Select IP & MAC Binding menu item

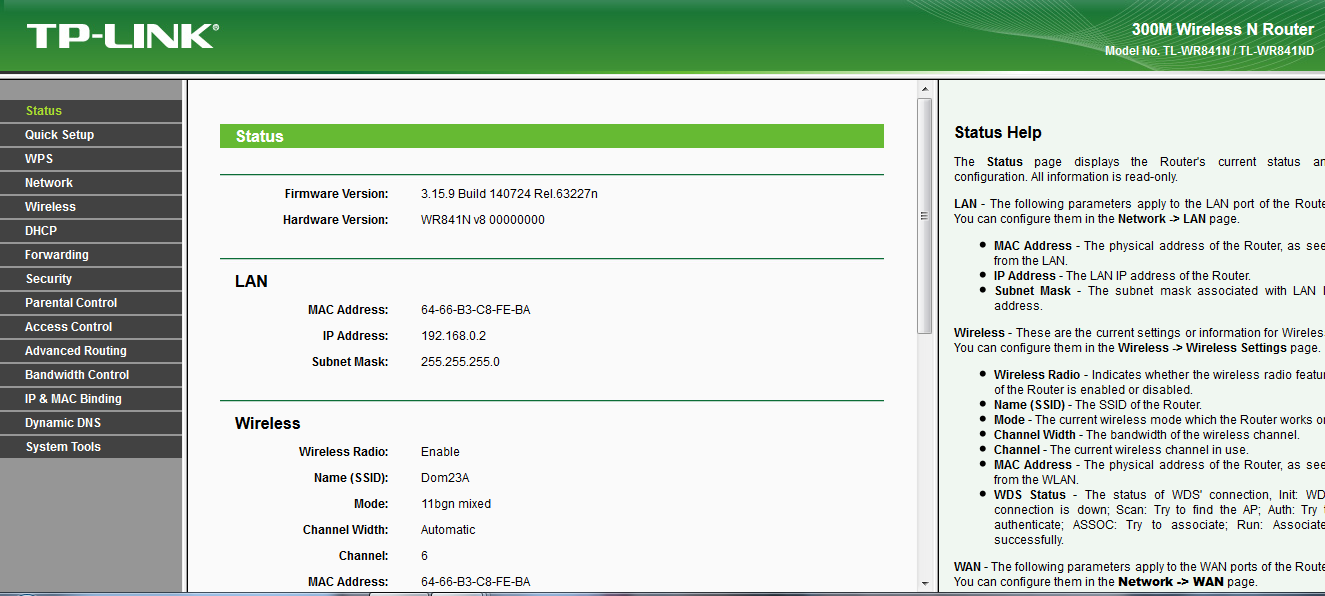tap(73, 399)
